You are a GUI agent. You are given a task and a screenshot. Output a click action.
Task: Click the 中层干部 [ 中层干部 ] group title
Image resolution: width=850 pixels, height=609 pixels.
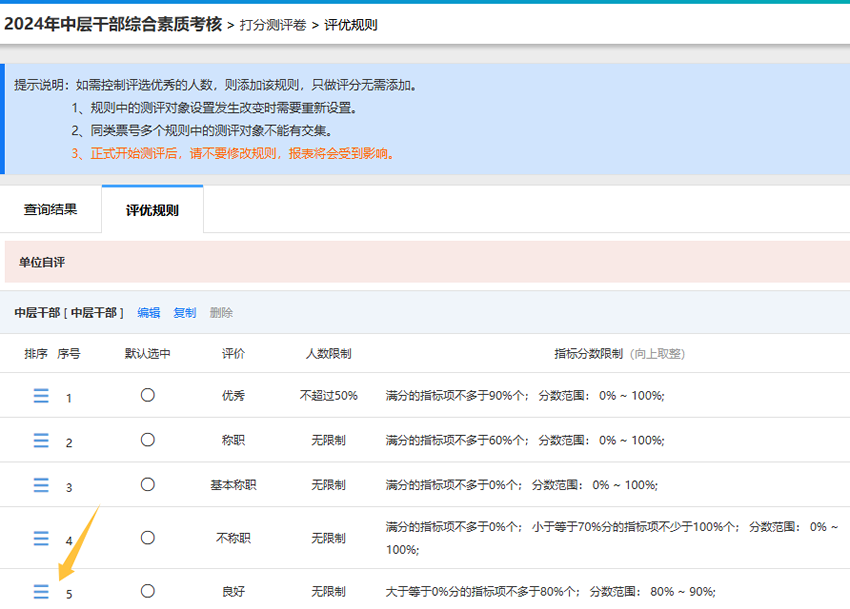coord(69,313)
